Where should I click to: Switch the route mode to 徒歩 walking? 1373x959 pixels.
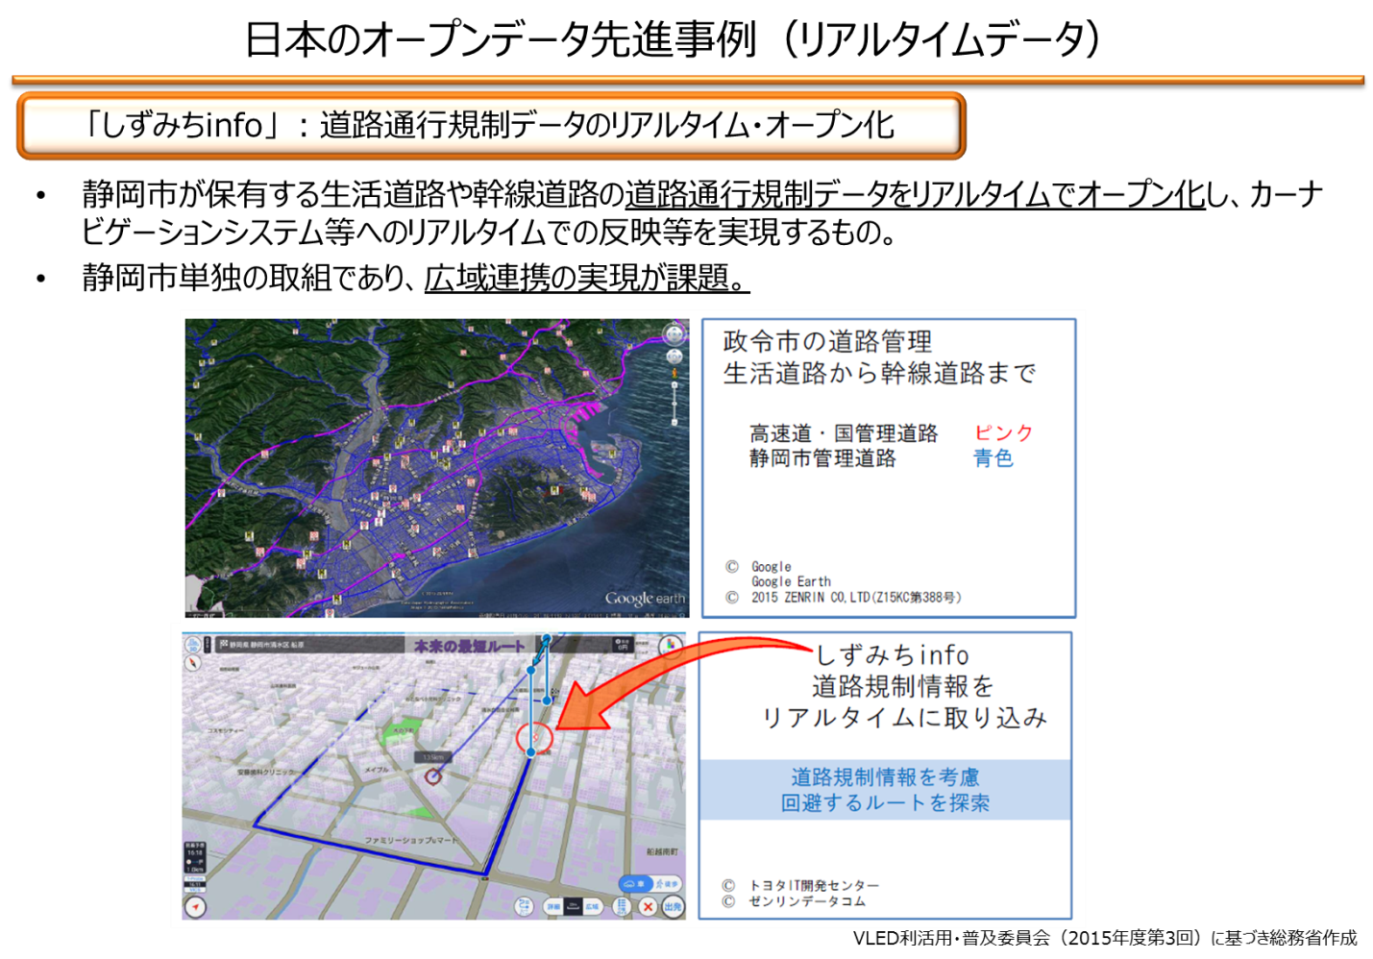point(666,884)
